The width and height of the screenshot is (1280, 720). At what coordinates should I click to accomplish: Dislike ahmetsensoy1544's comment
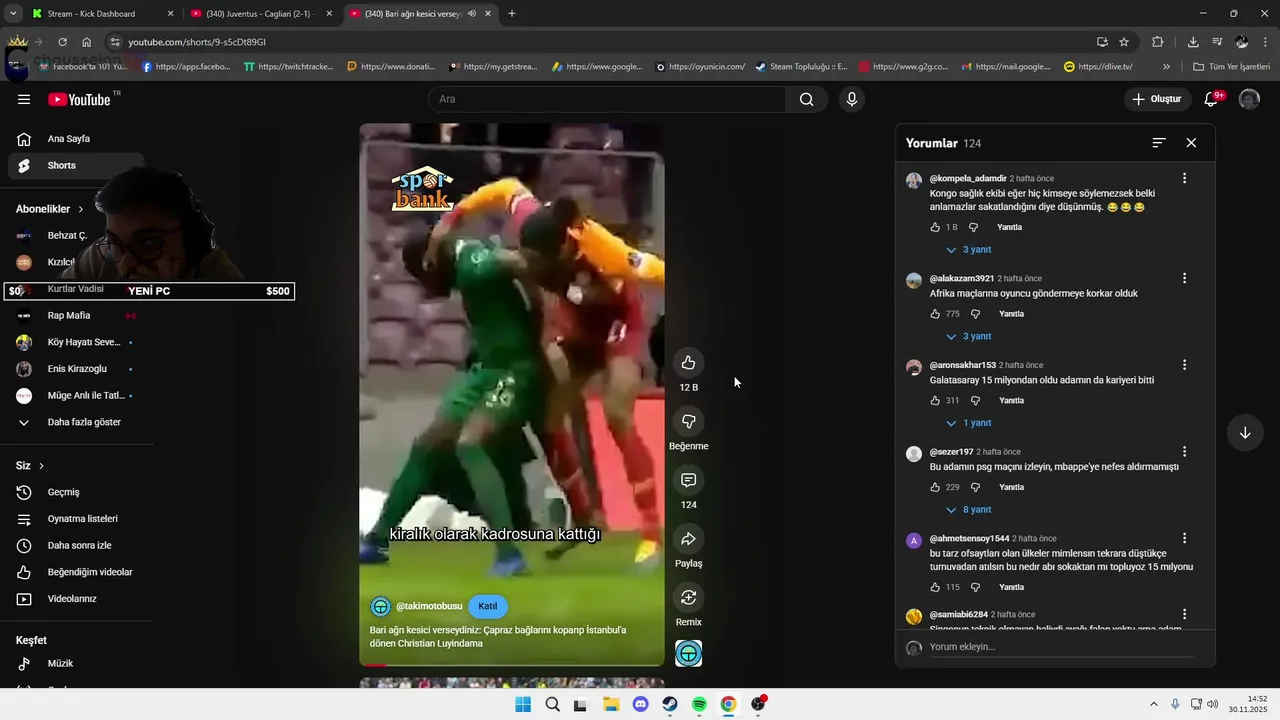tap(974, 587)
